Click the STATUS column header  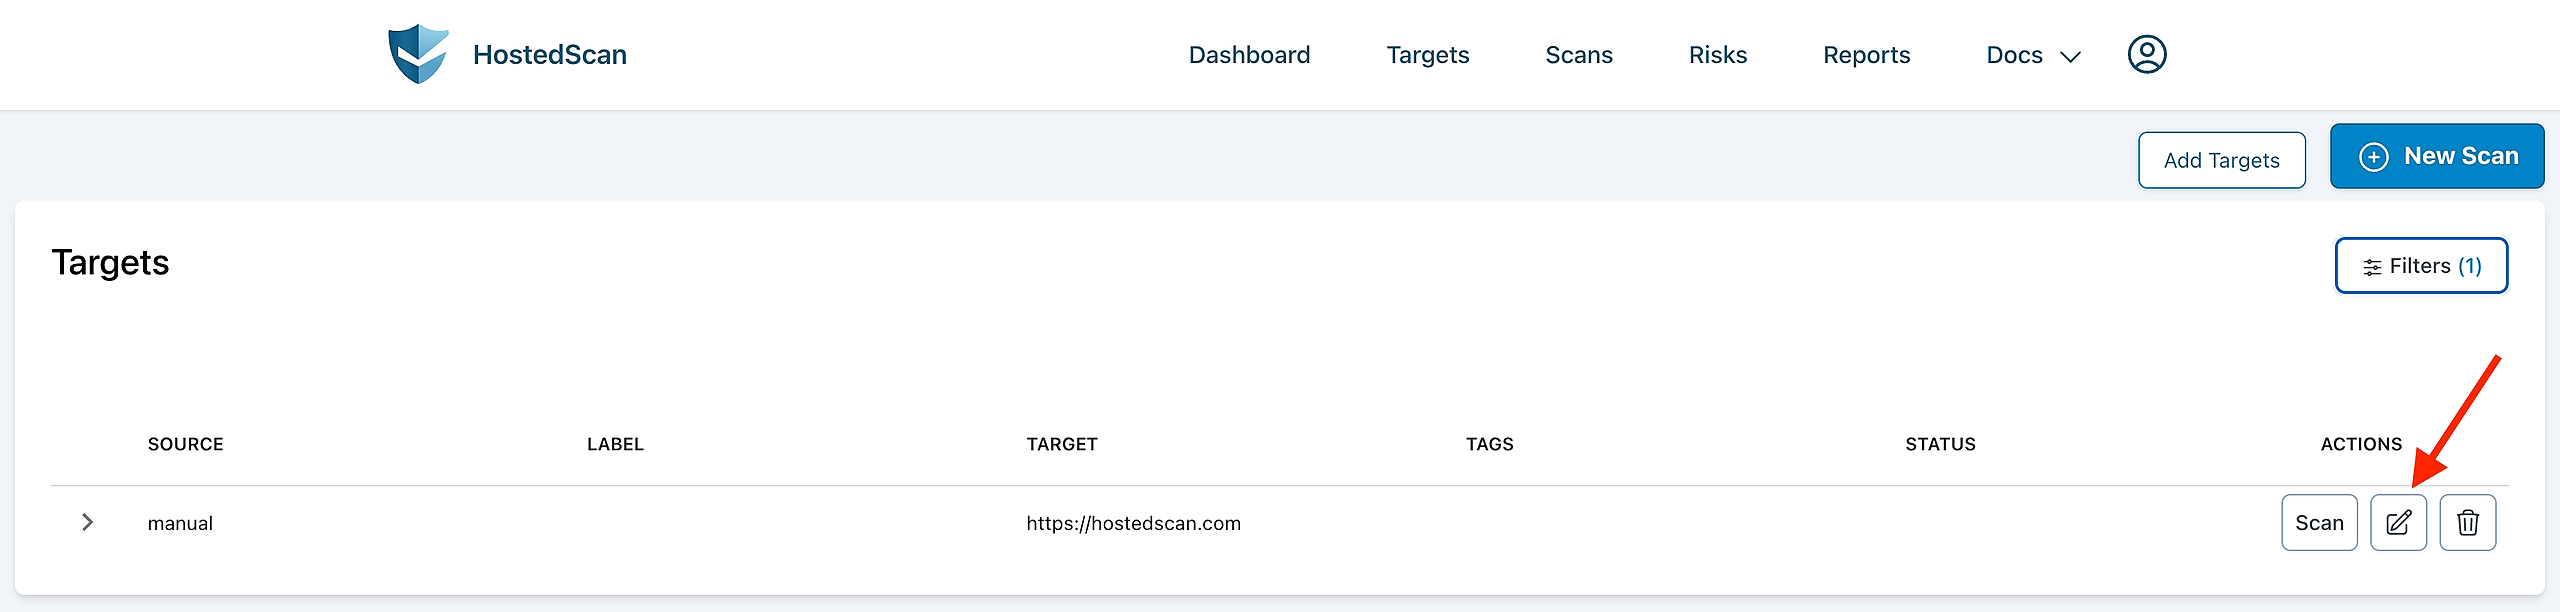[x=1940, y=444]
